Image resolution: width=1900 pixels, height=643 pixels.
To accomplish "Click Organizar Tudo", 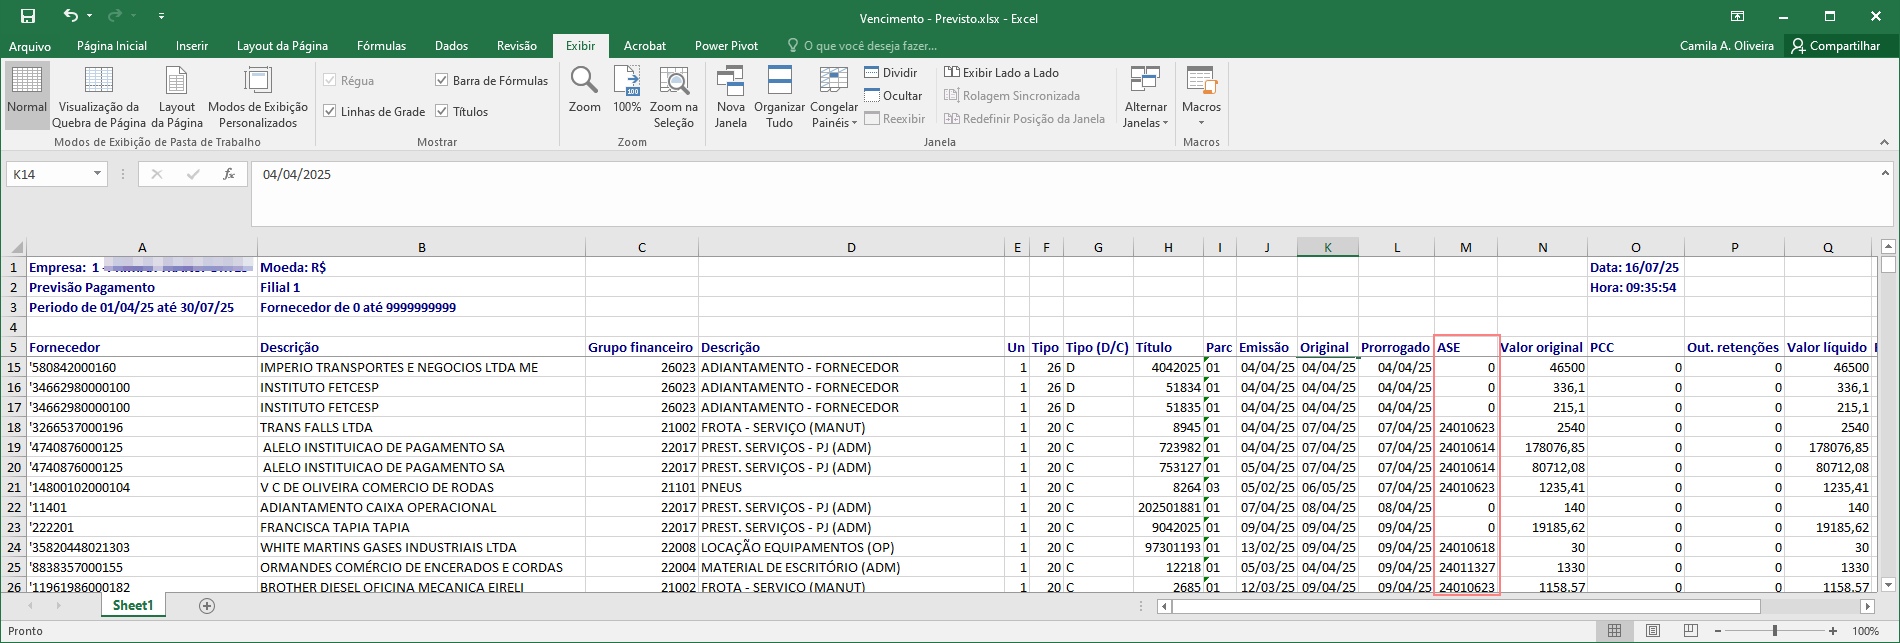I will pos(779,95).
